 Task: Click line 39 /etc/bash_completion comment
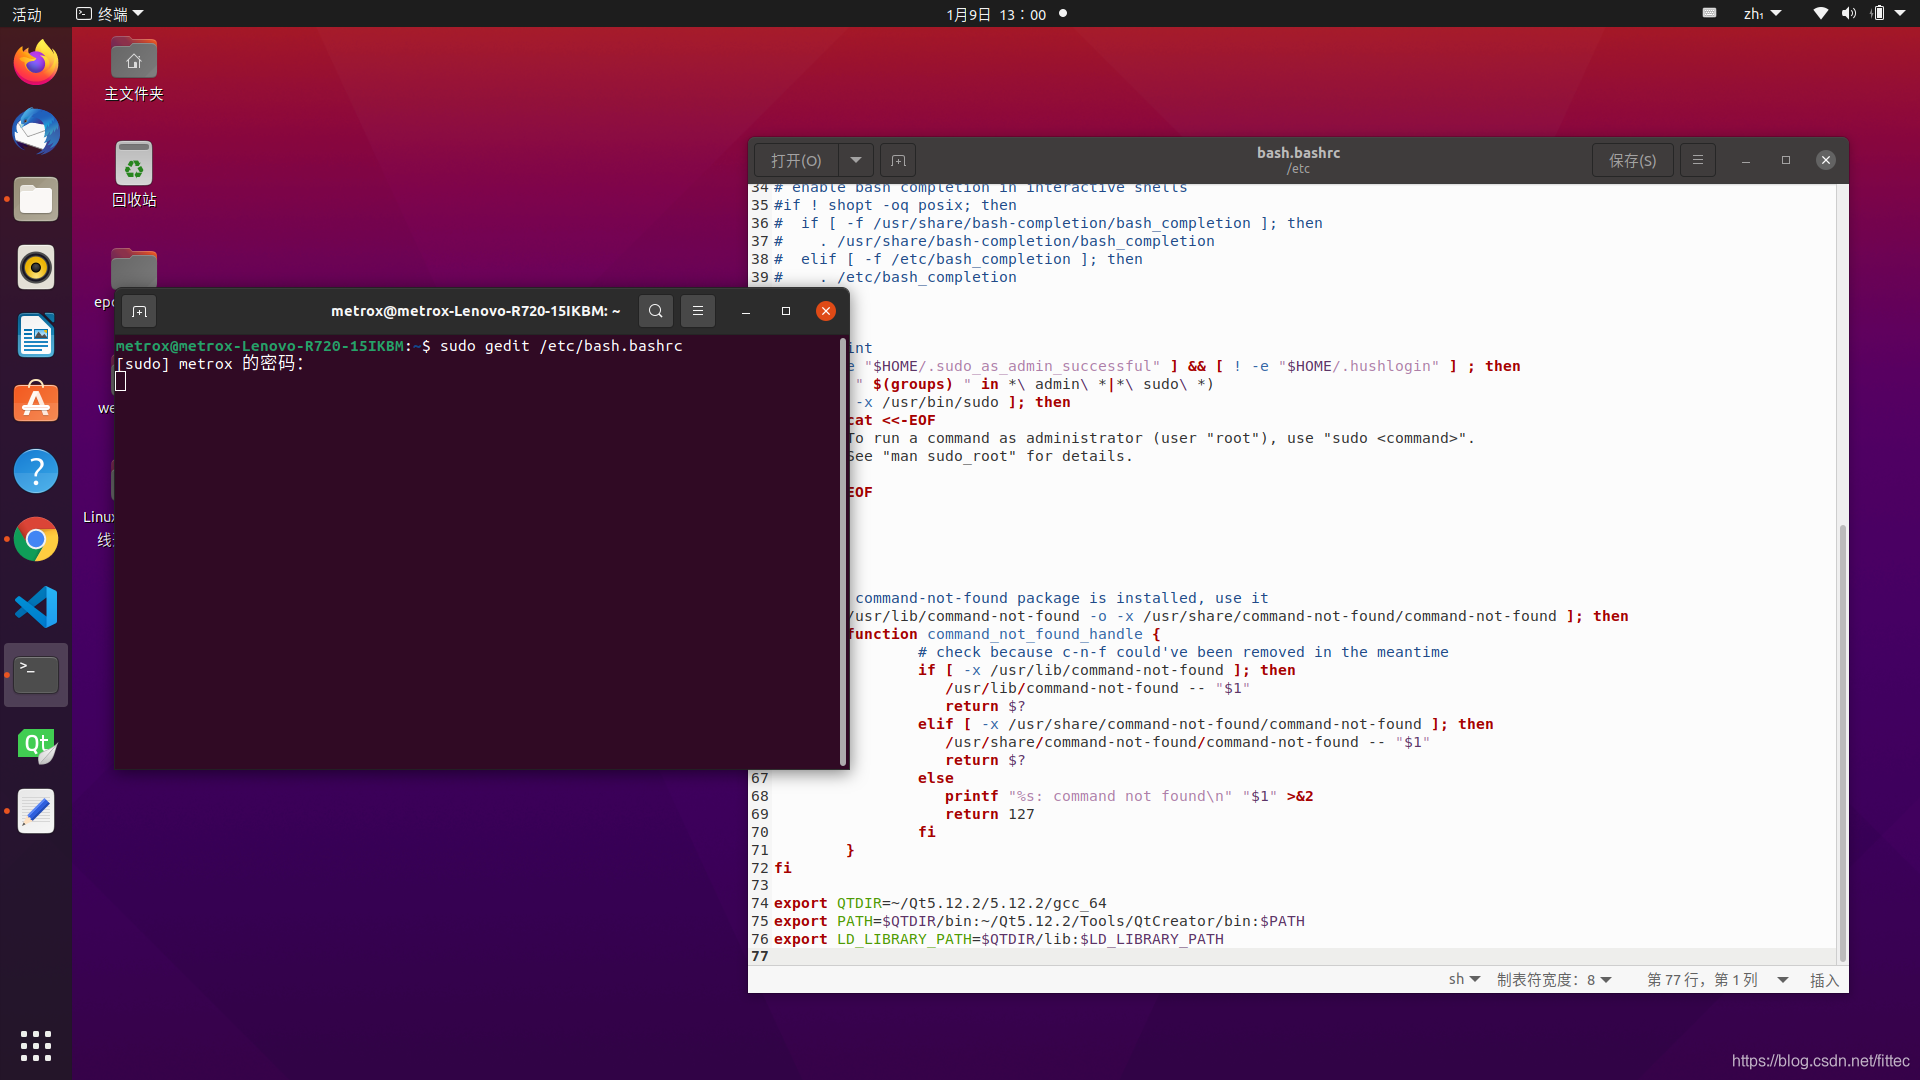point(895,277)
